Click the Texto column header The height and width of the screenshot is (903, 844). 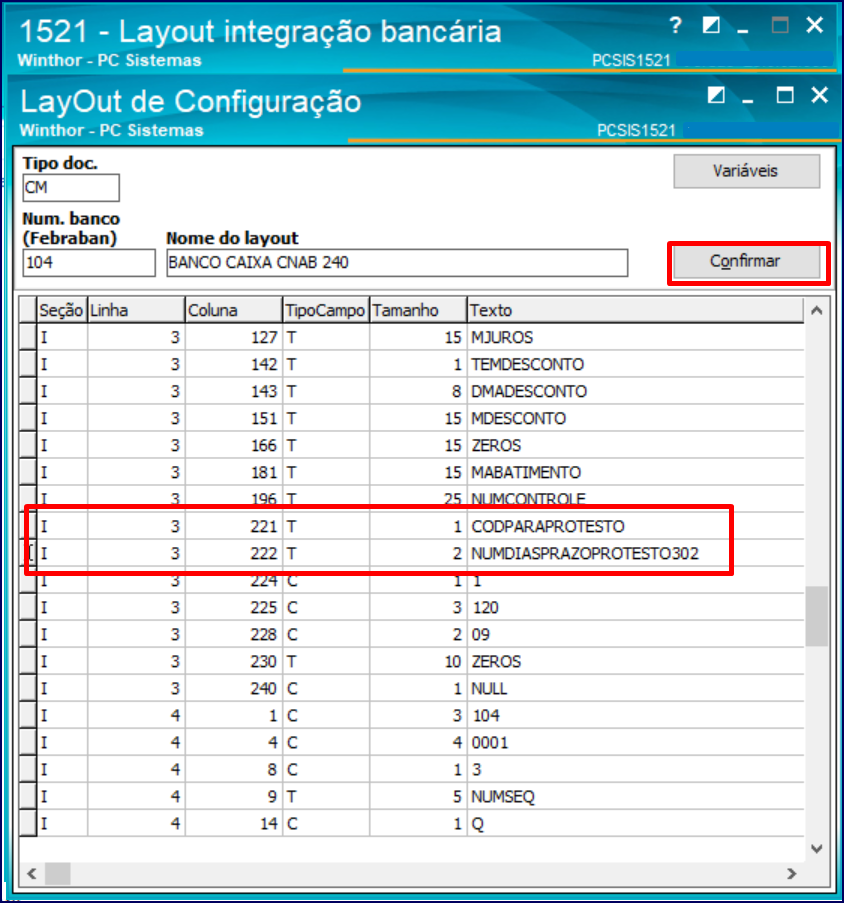(636, 310)
